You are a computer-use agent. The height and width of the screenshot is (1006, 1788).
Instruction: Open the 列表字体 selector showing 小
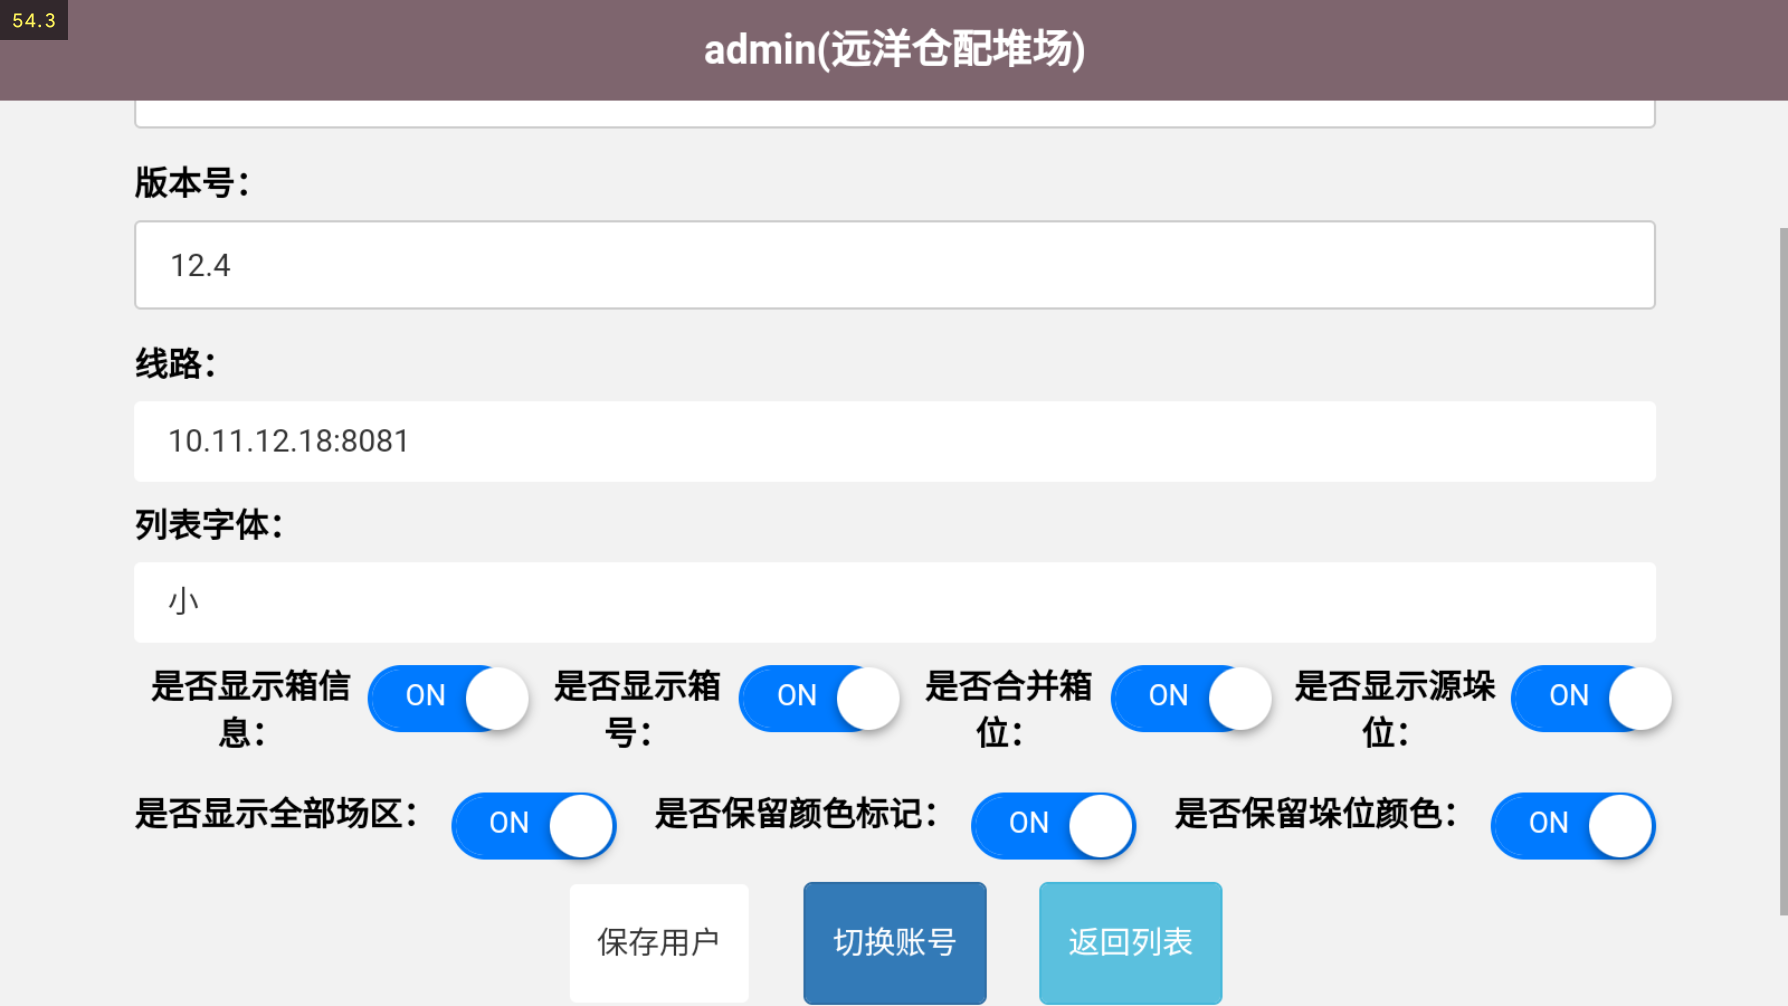[x=894, y=601]
